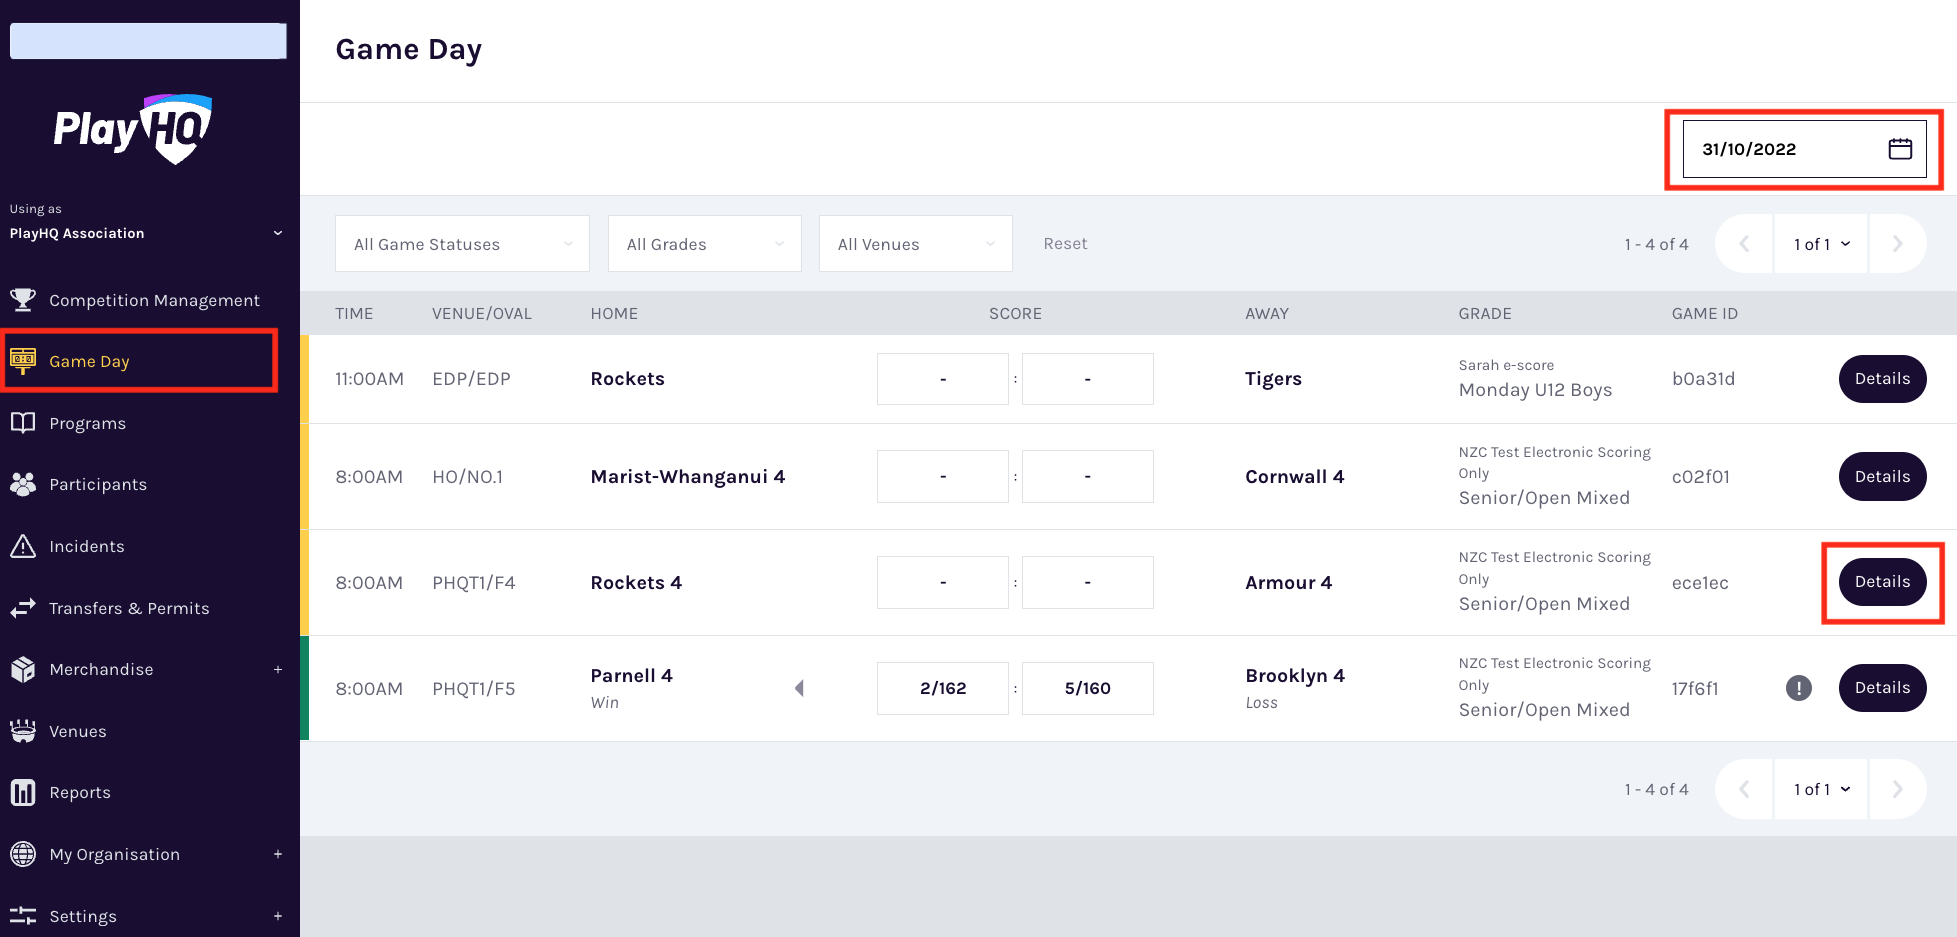The width and height of the screenshot is (1957, 937).
Task: Open the All Venues filter dropdown
Action: tap(915, 244)
